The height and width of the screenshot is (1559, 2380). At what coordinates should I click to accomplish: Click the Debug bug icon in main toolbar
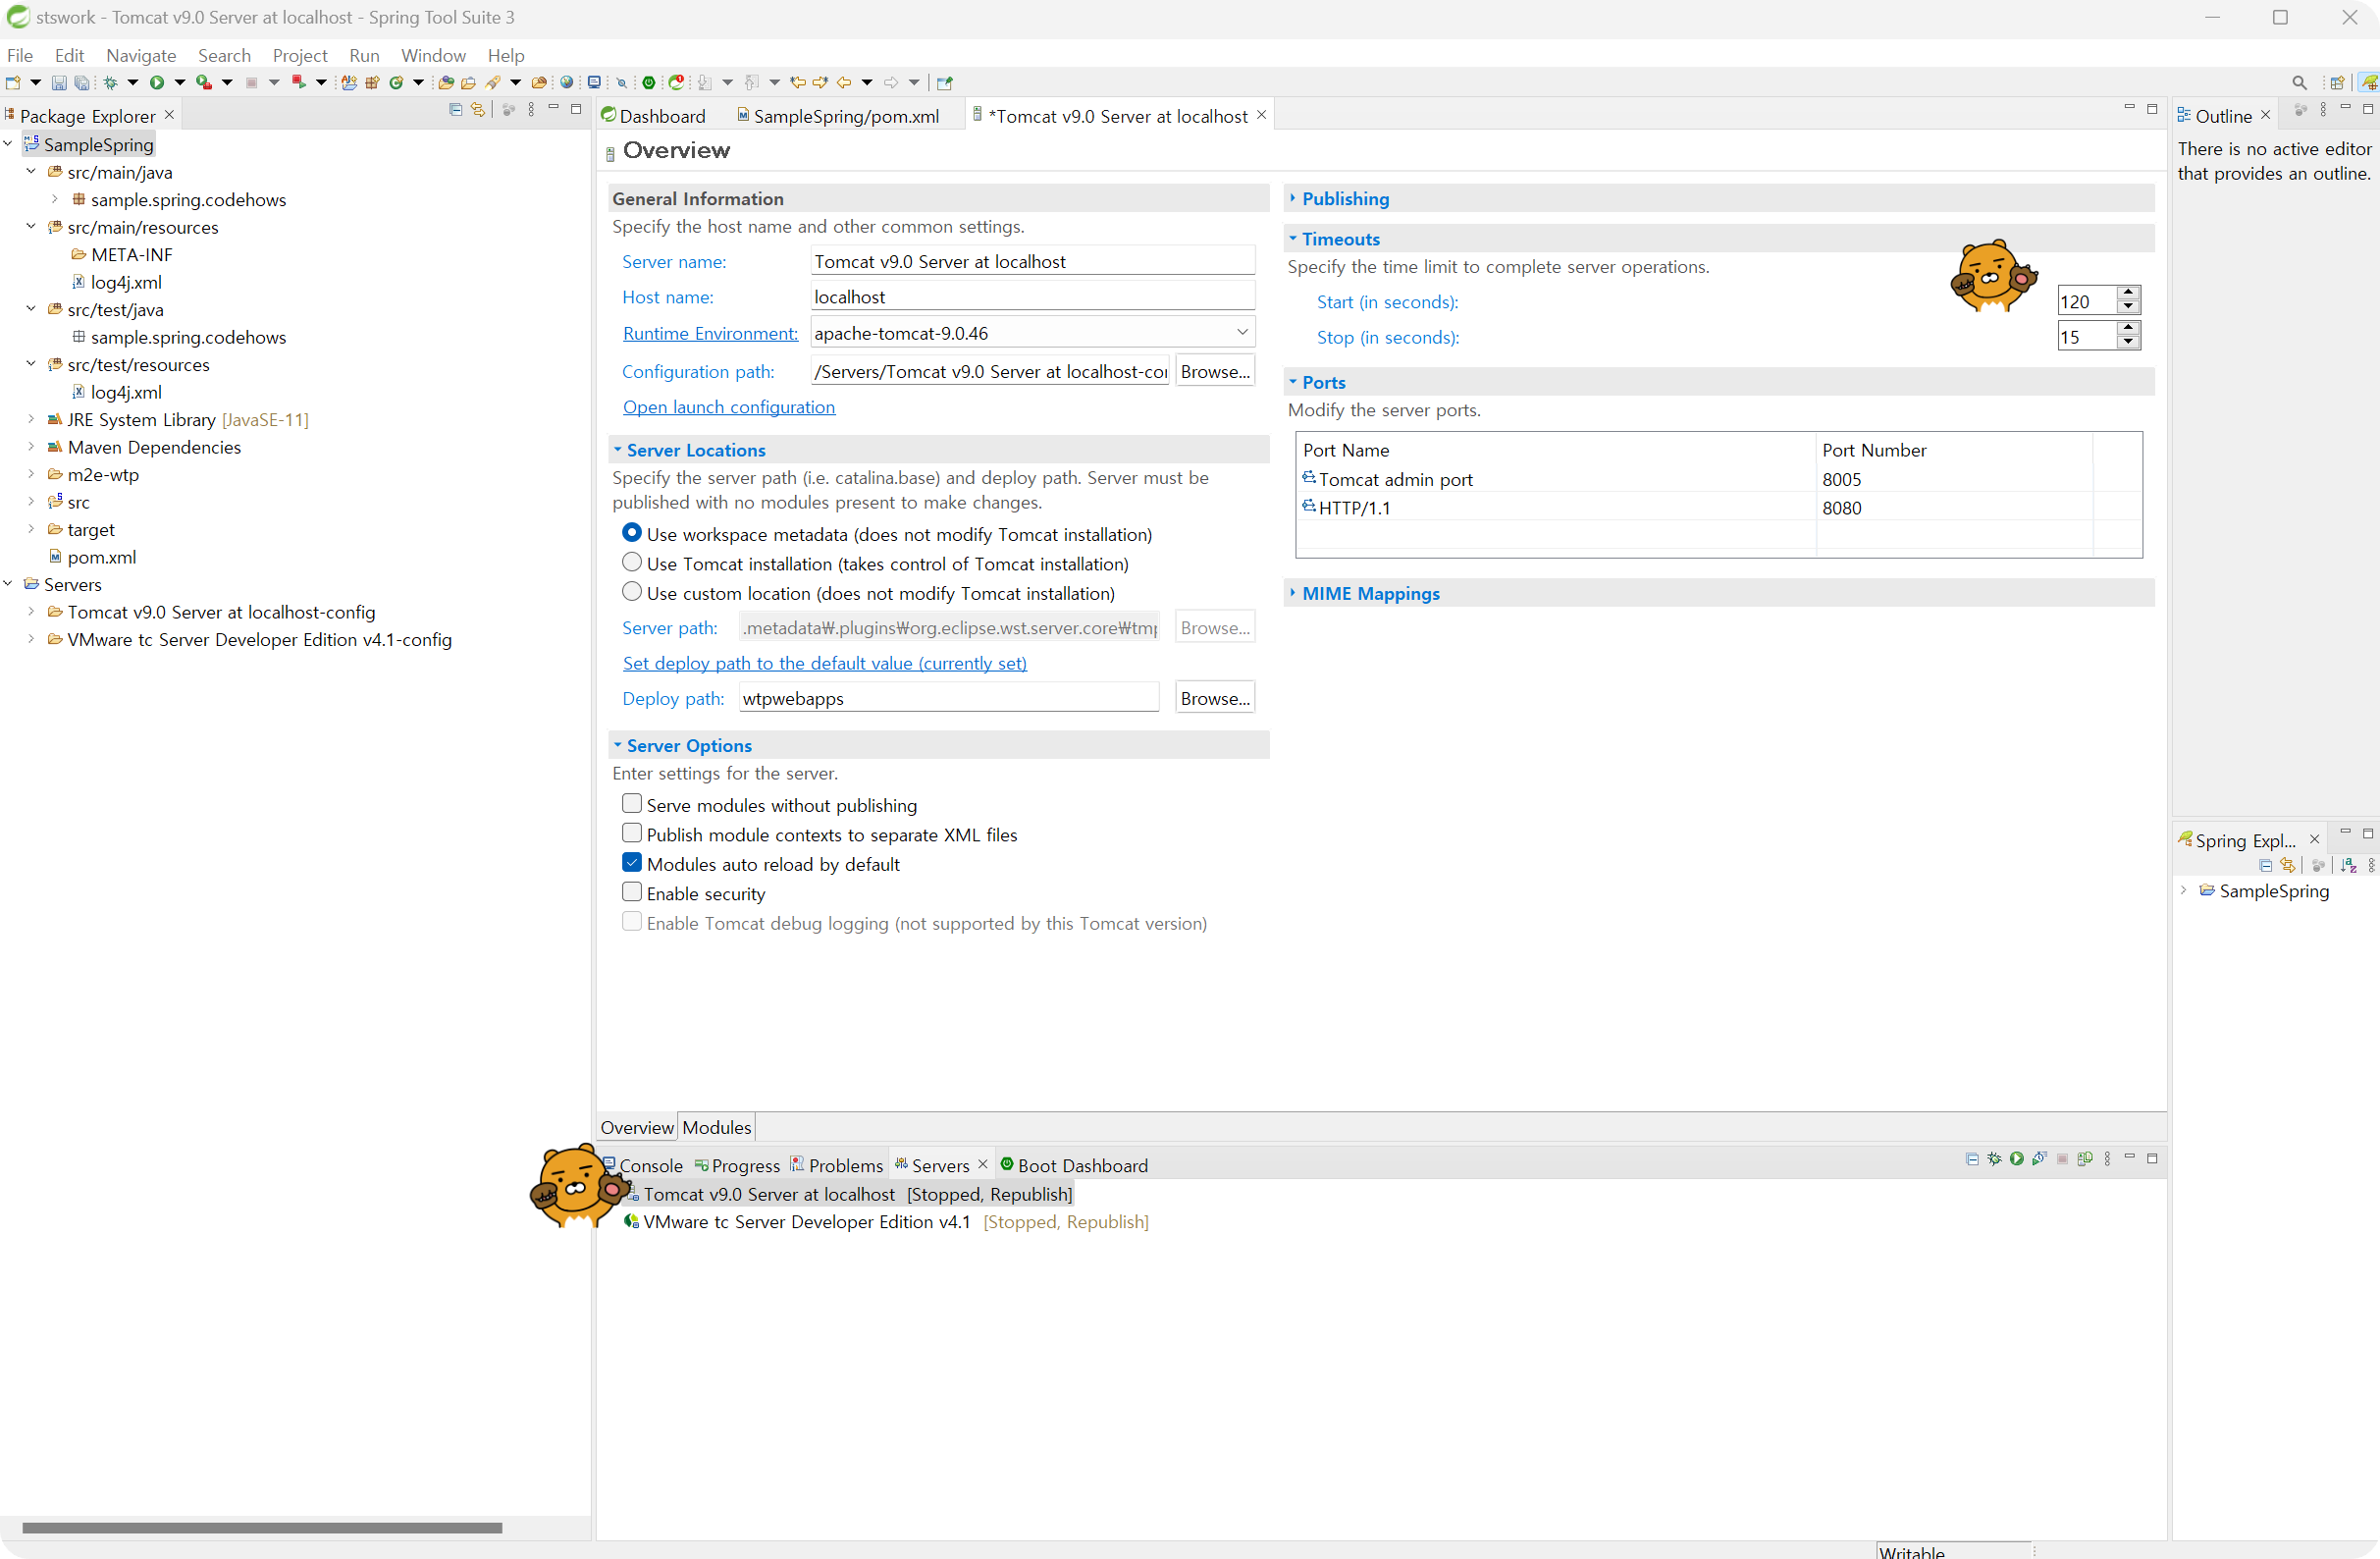click(x=111, y=83)
